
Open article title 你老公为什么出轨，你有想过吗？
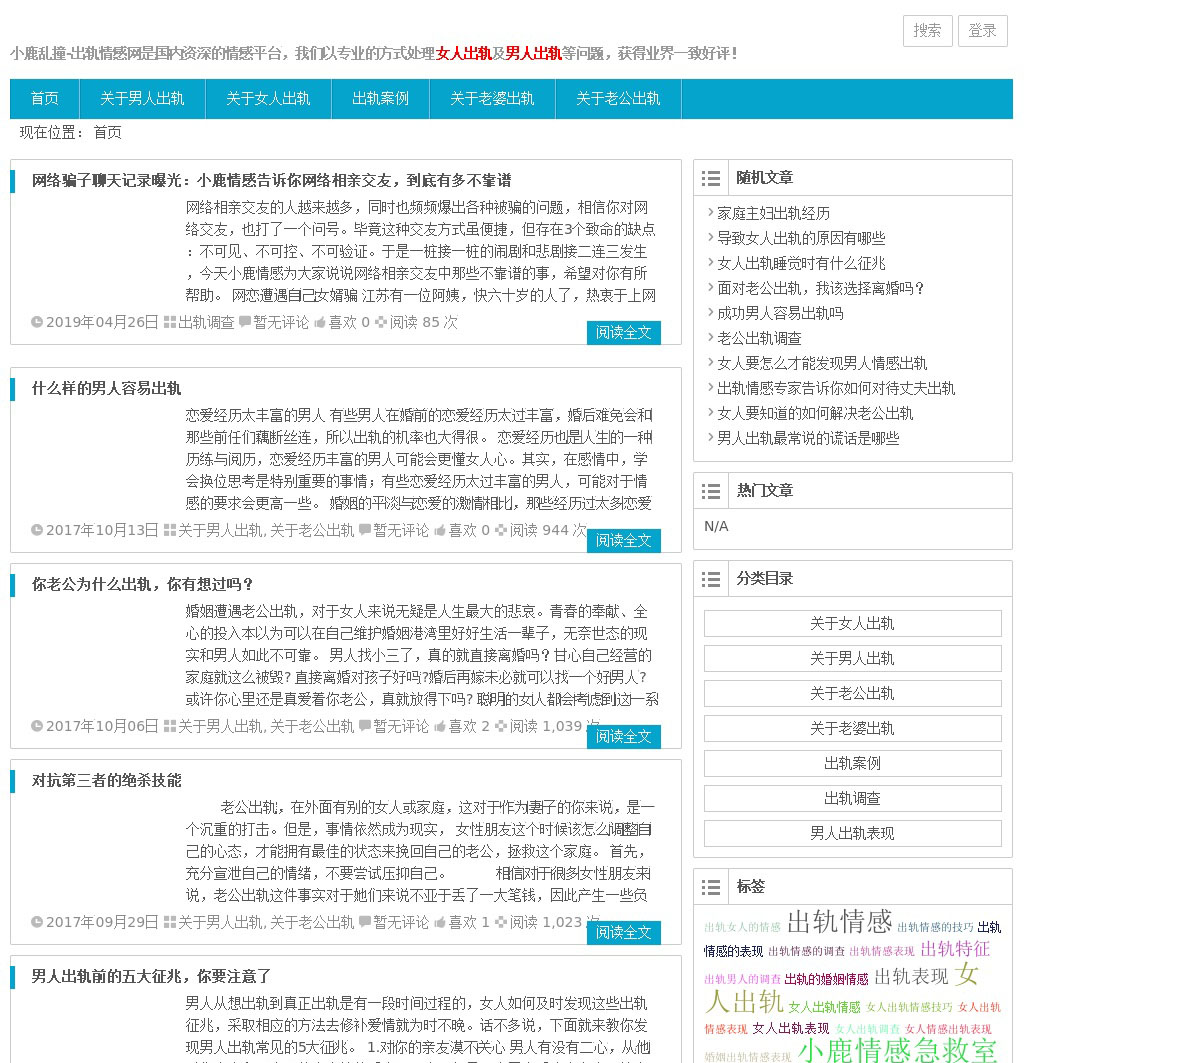(x=143, y=584)
